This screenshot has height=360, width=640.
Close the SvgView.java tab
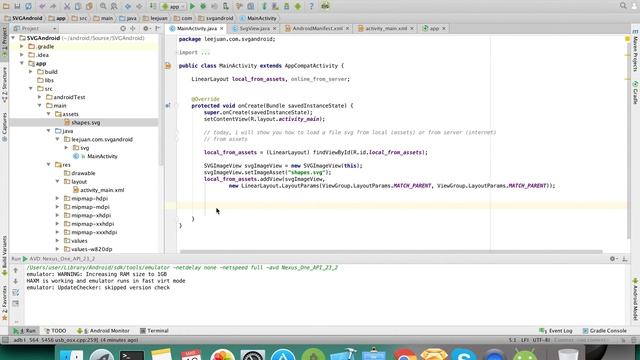(x=274, y=29)
